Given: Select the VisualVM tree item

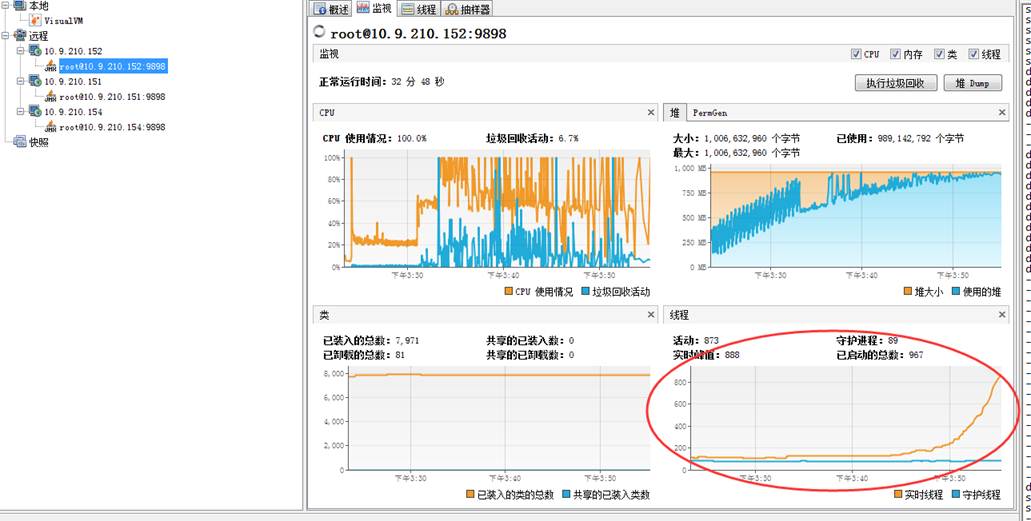Looking at the screenshot, I should coord(63,20).
